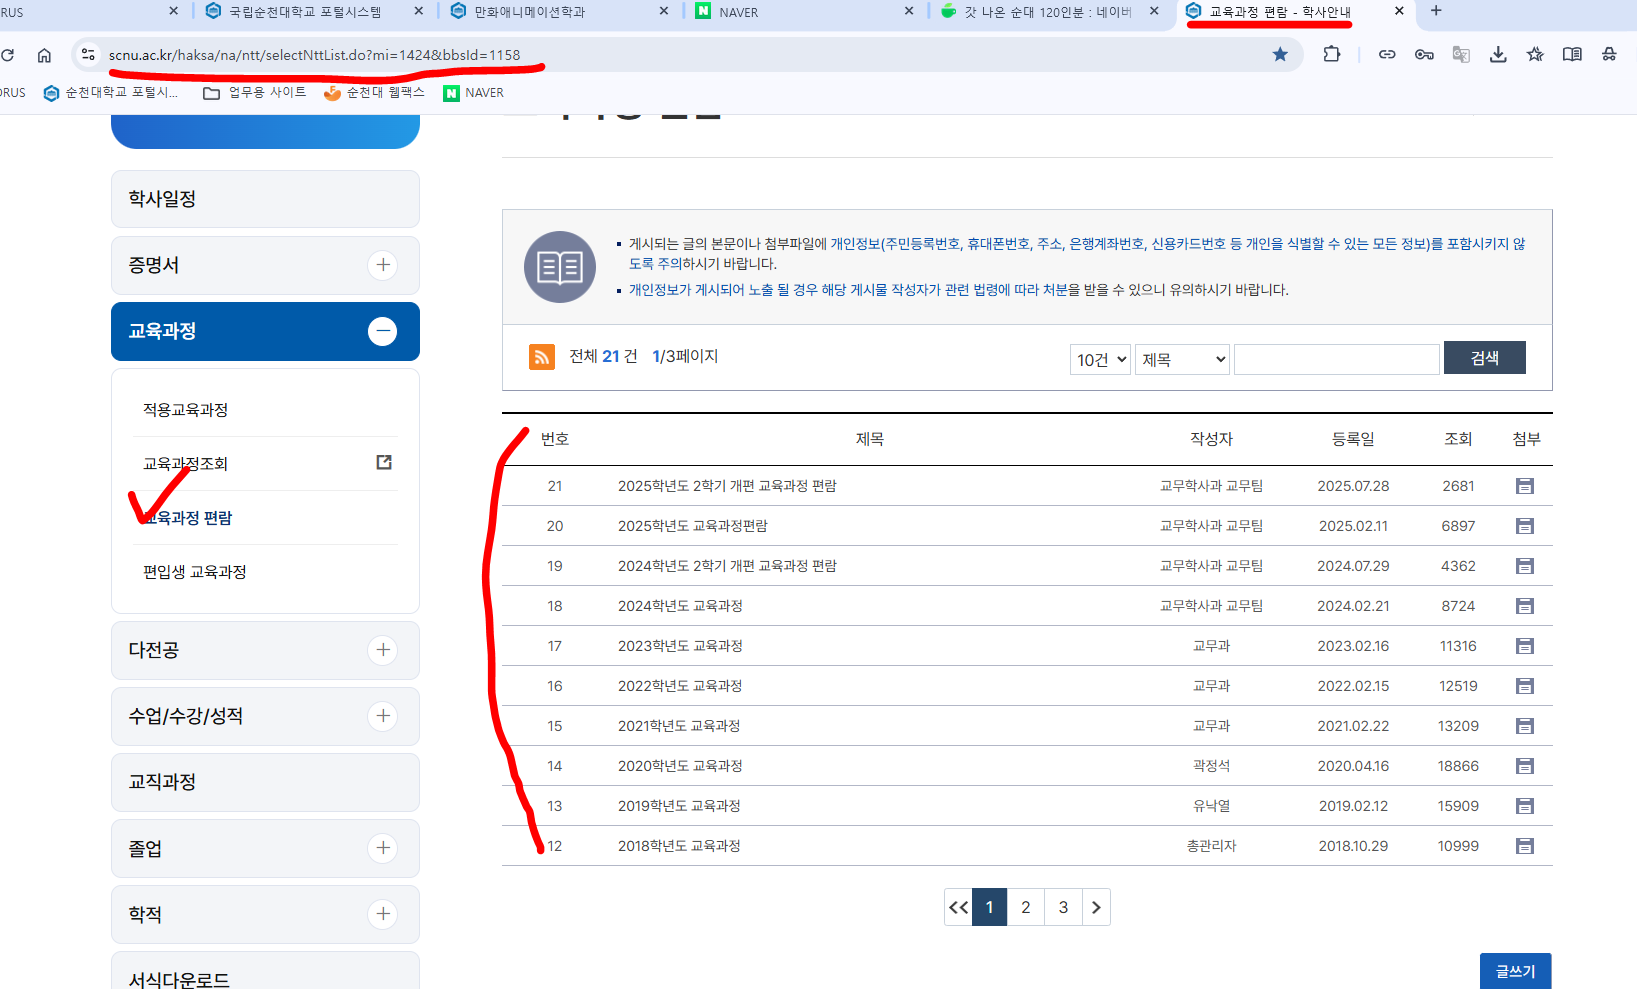Go to browser home page icon

(44, 55)
